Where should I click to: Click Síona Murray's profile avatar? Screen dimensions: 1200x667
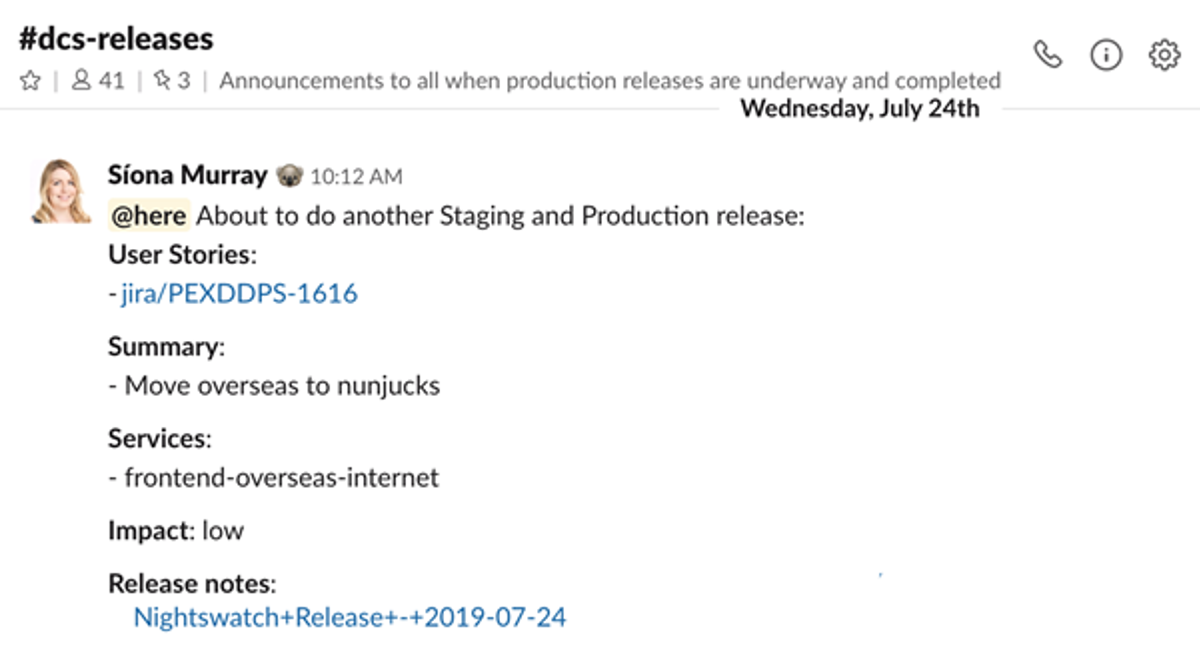62,191
